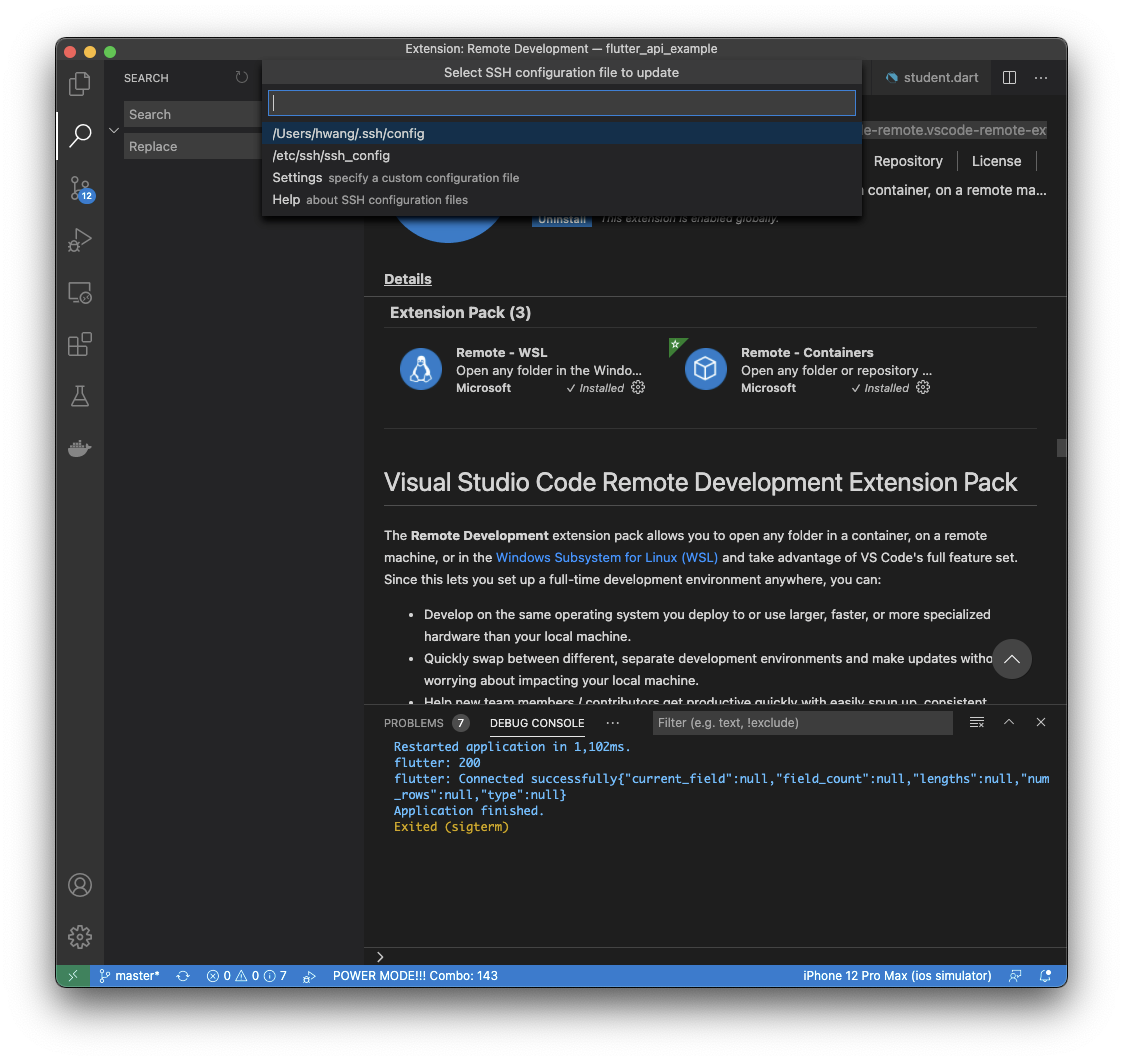Screen dimensions: 1123x1061
Task: Open the Remote - Containers extension
Action: [x=807, y=370]
